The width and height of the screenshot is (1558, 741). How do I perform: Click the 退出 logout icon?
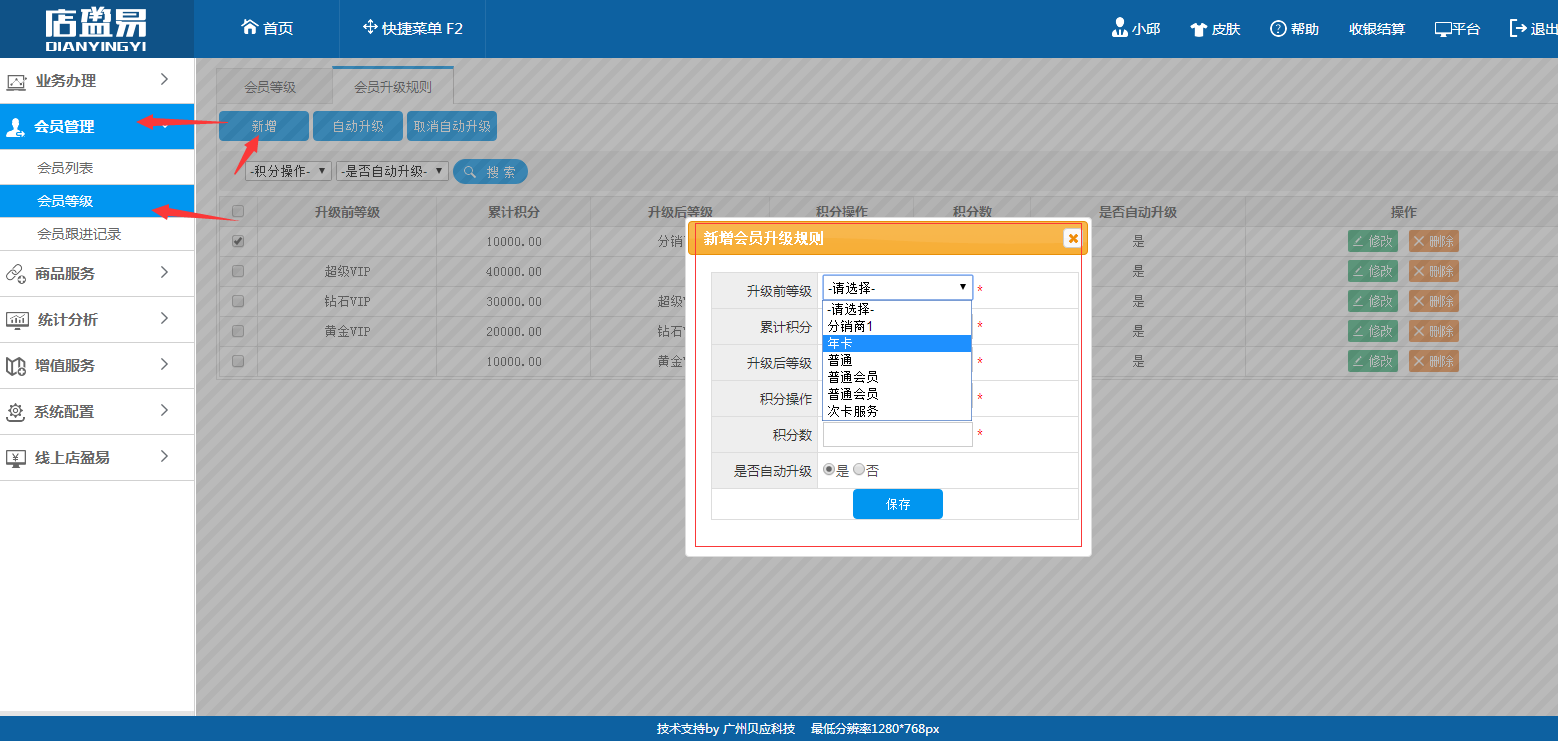[1518, 28]
